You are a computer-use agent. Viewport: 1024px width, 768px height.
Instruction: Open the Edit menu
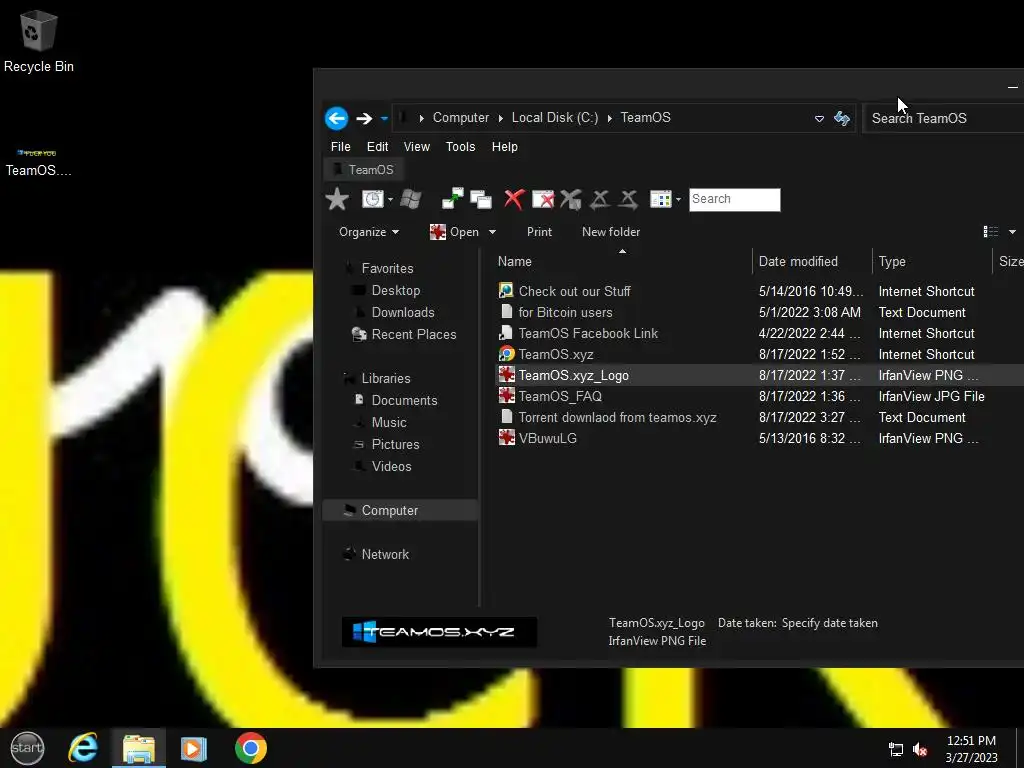click(x=377, y=147)
